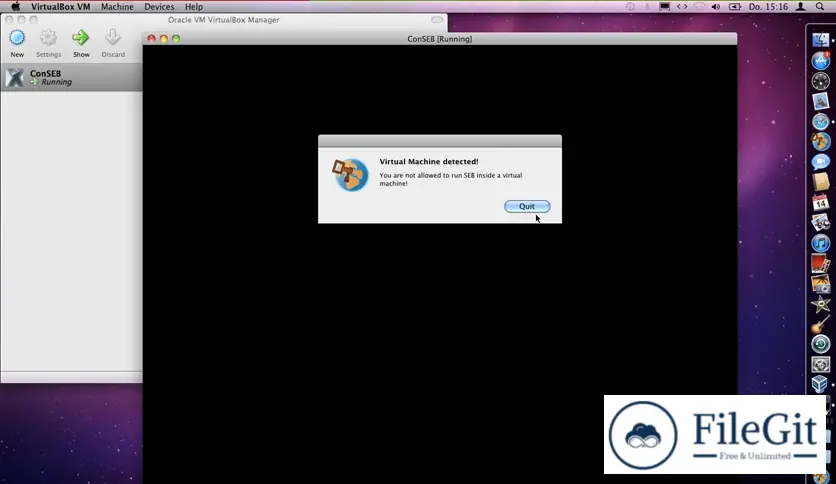Open the VirtualBox VM menu
Viewport: 836px width, 484px height.
tap(60, 7)
